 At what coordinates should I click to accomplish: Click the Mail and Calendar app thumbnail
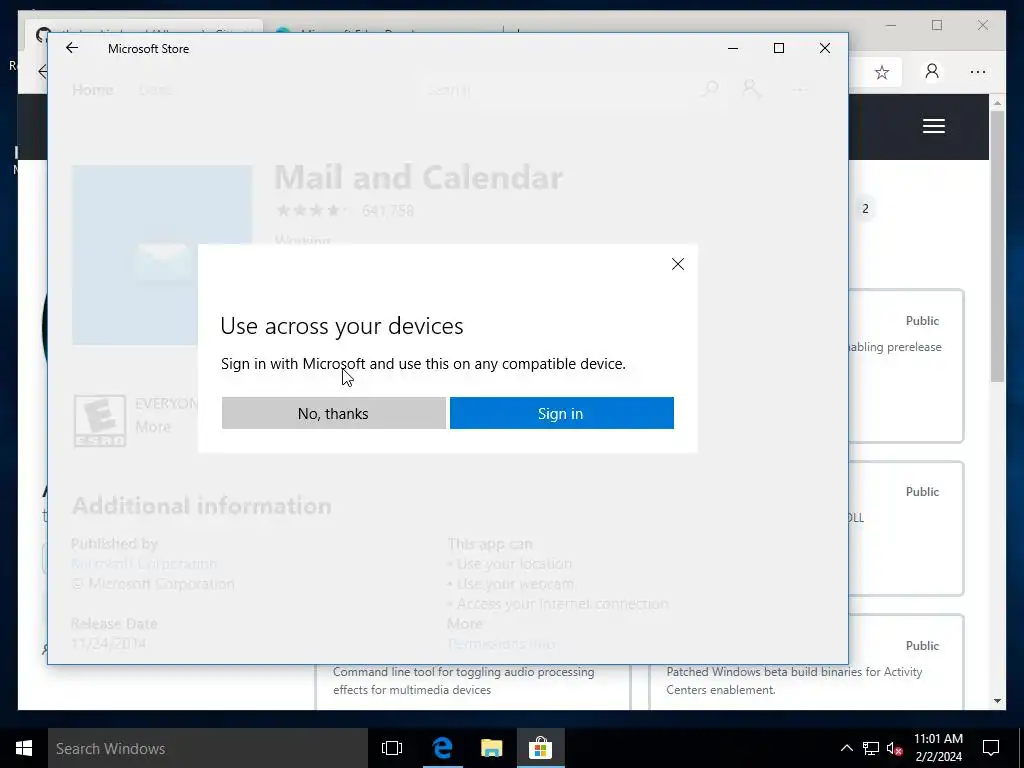pos(162,255)
